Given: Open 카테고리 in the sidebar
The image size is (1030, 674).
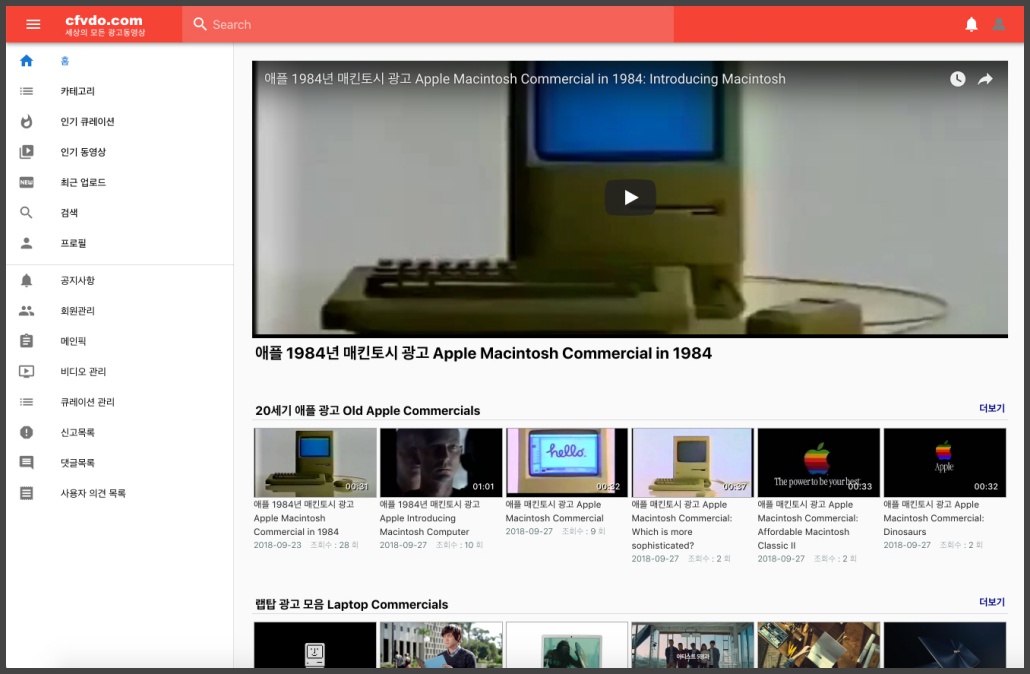Looking at the screenshot, I should pyautogui.click(x=77, y=92).
